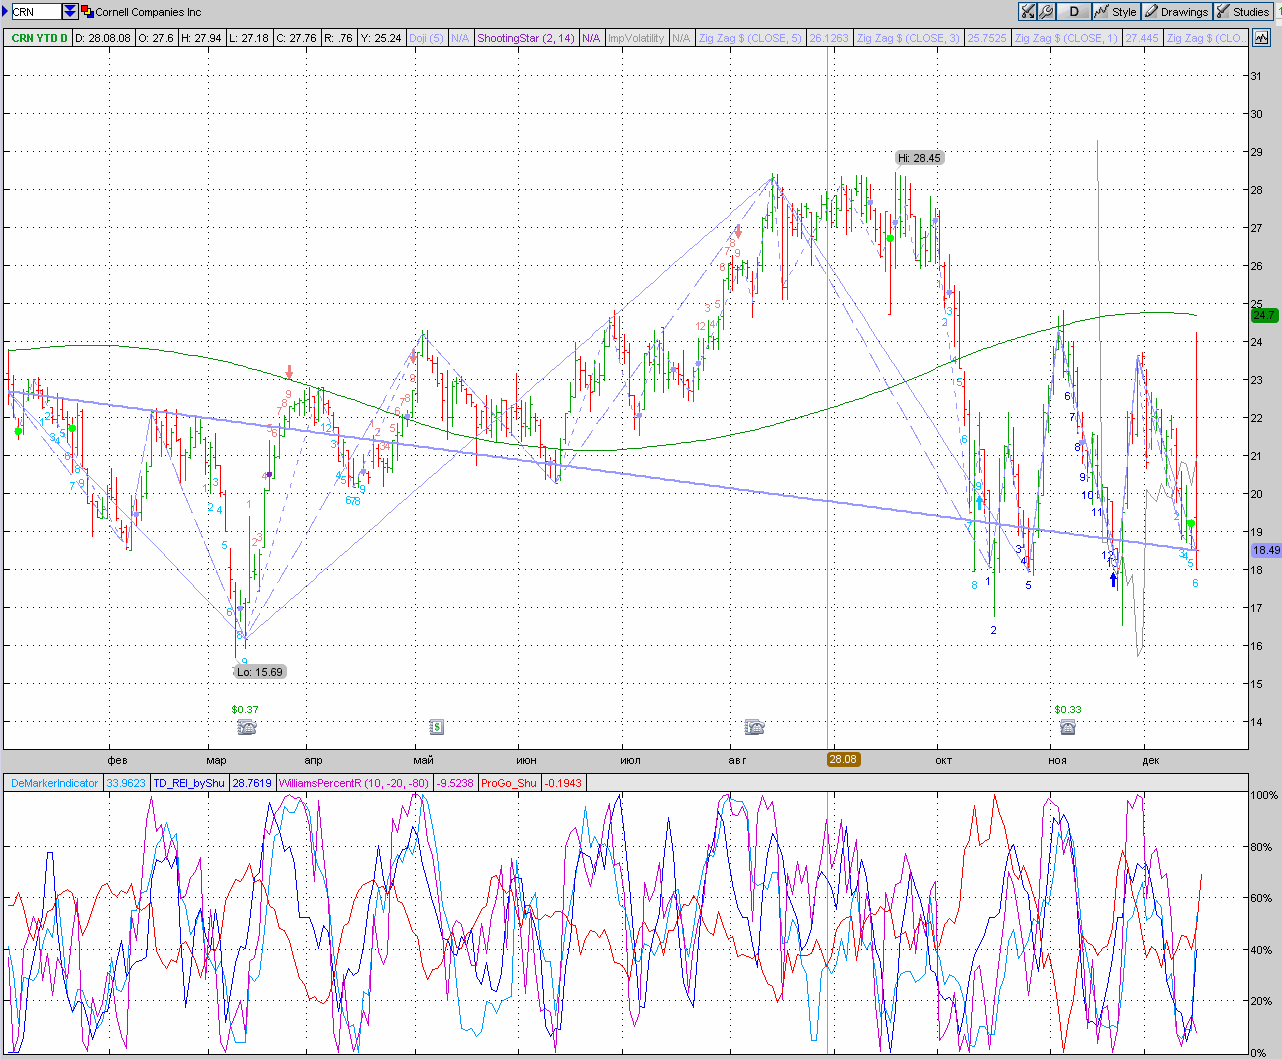Image resolution: width=1282 pixels, height=1059 pixels.
Task: Click the colored squares icon beside Cornell Companies
Action: point(87,12)
